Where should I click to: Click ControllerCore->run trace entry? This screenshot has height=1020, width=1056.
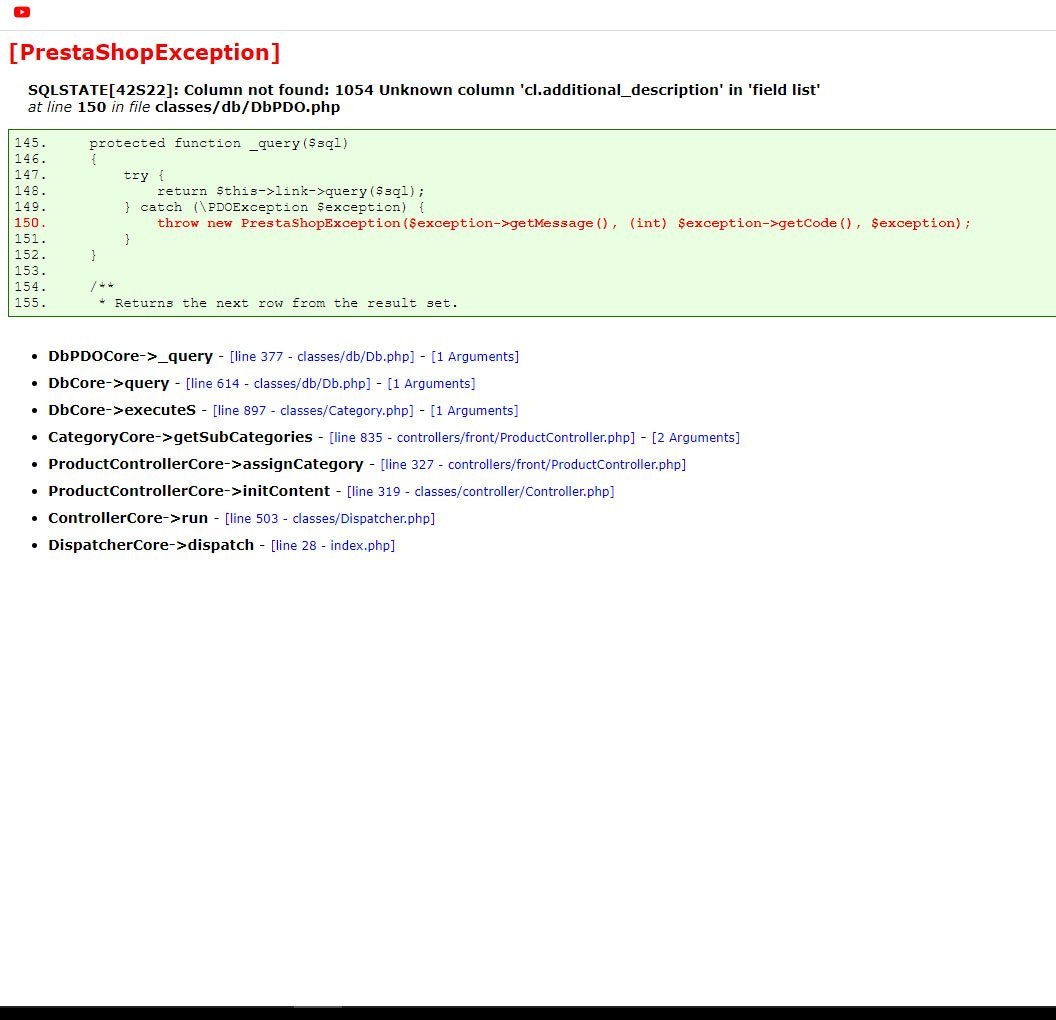tap(128, 517)
